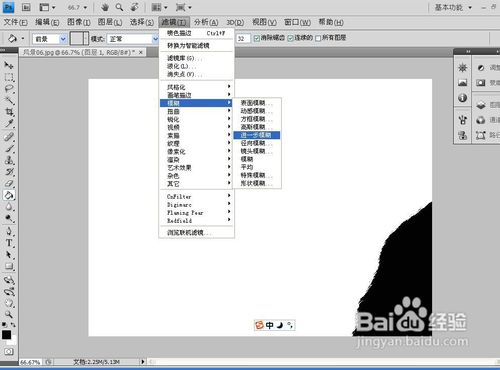Open the Clone Source panel icon

(462, 135)
